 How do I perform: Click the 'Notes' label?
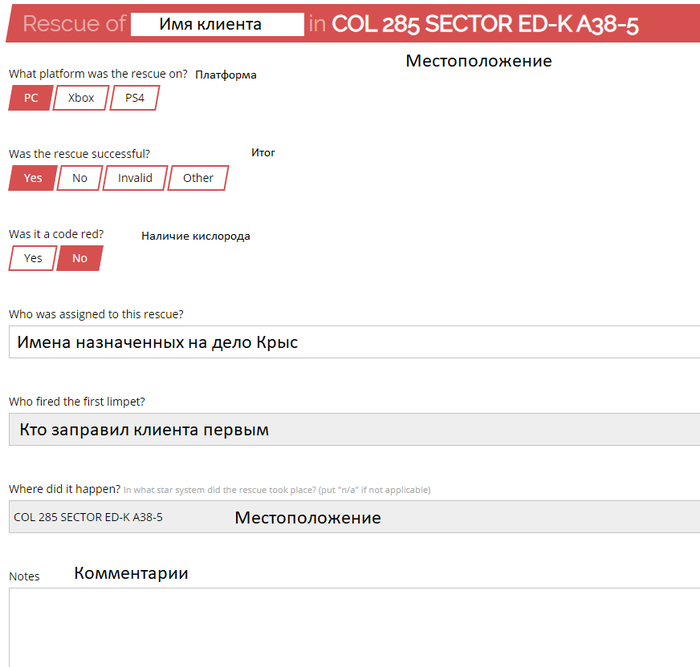(24, 576)
